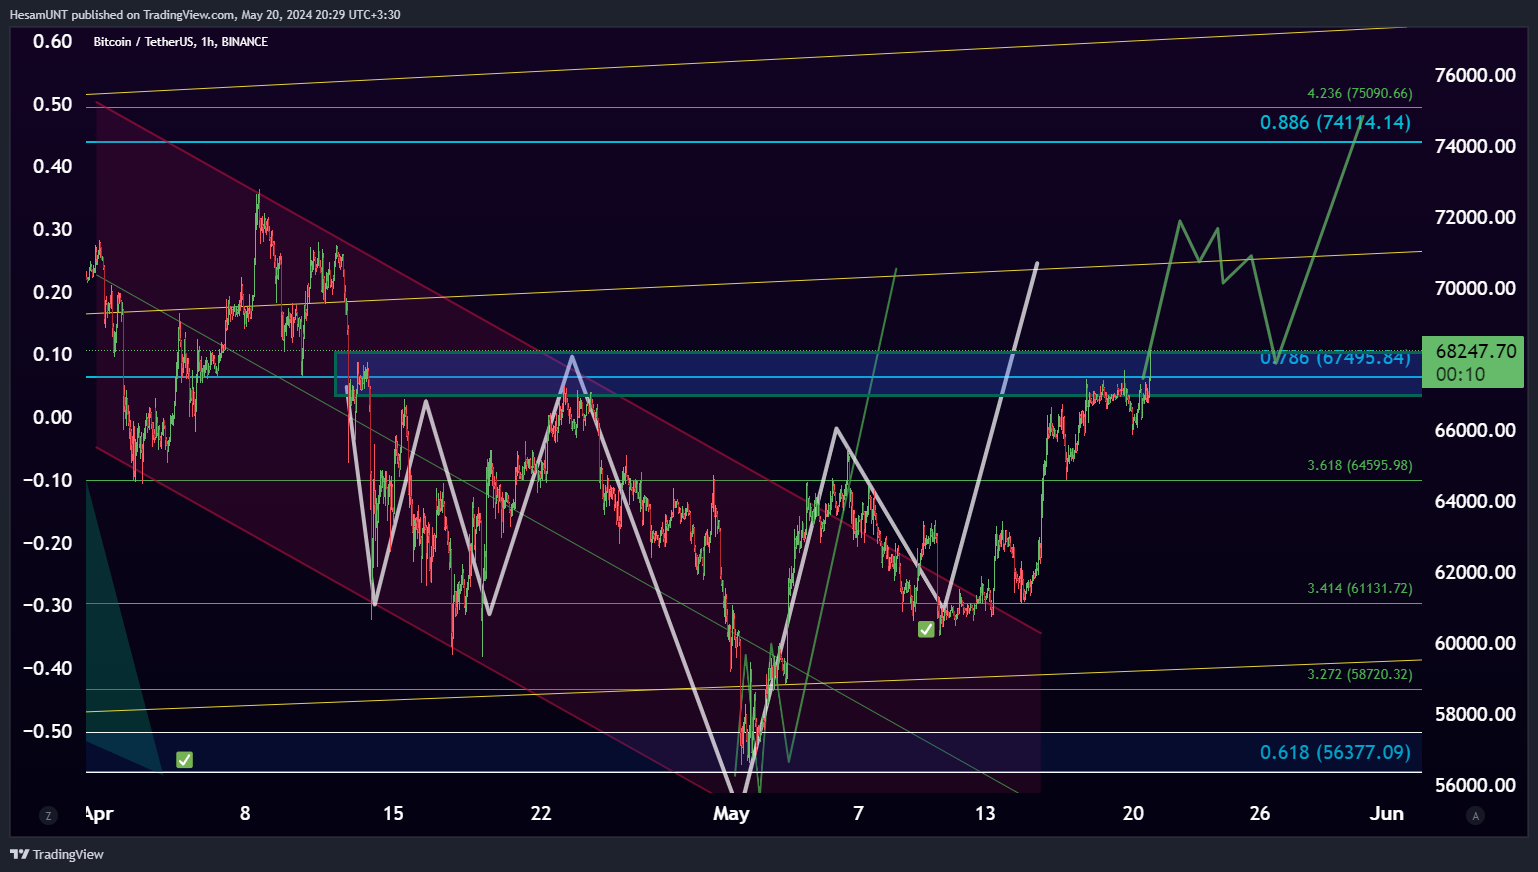Click the 72000.00 price axis label
1538x872 pixels.
1475,217
